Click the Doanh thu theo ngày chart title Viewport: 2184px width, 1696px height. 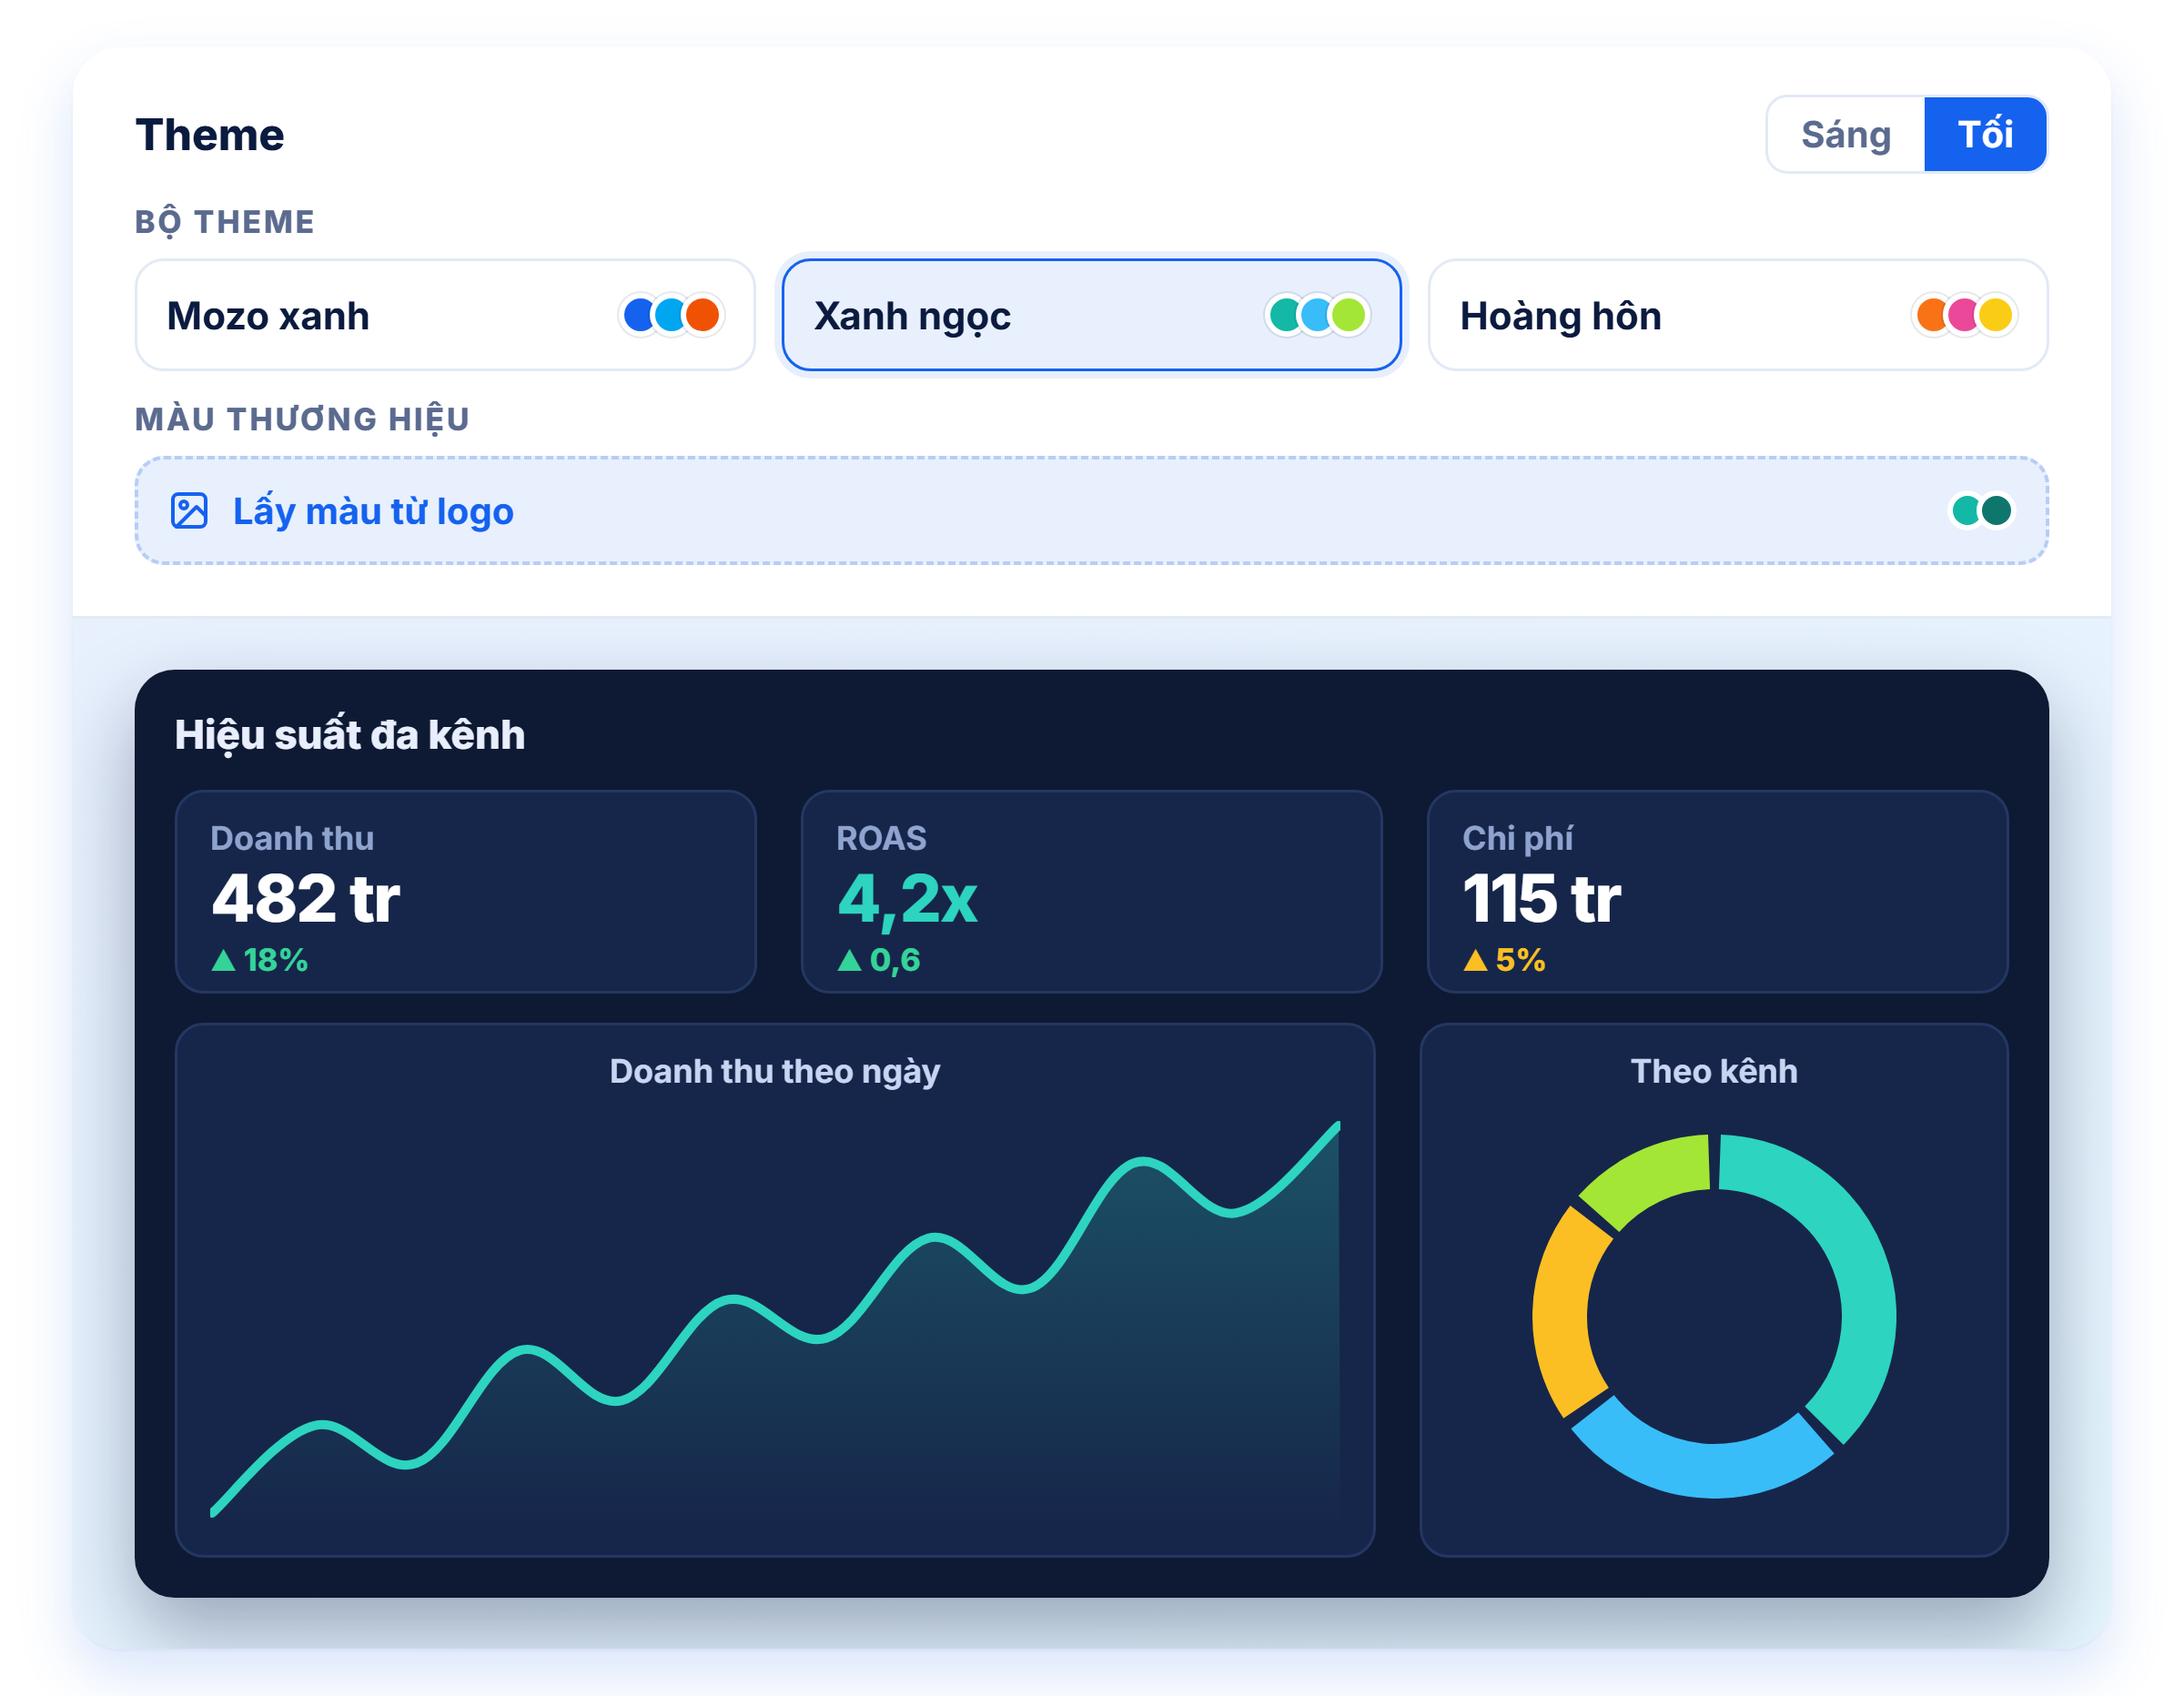pos(775,1071)
